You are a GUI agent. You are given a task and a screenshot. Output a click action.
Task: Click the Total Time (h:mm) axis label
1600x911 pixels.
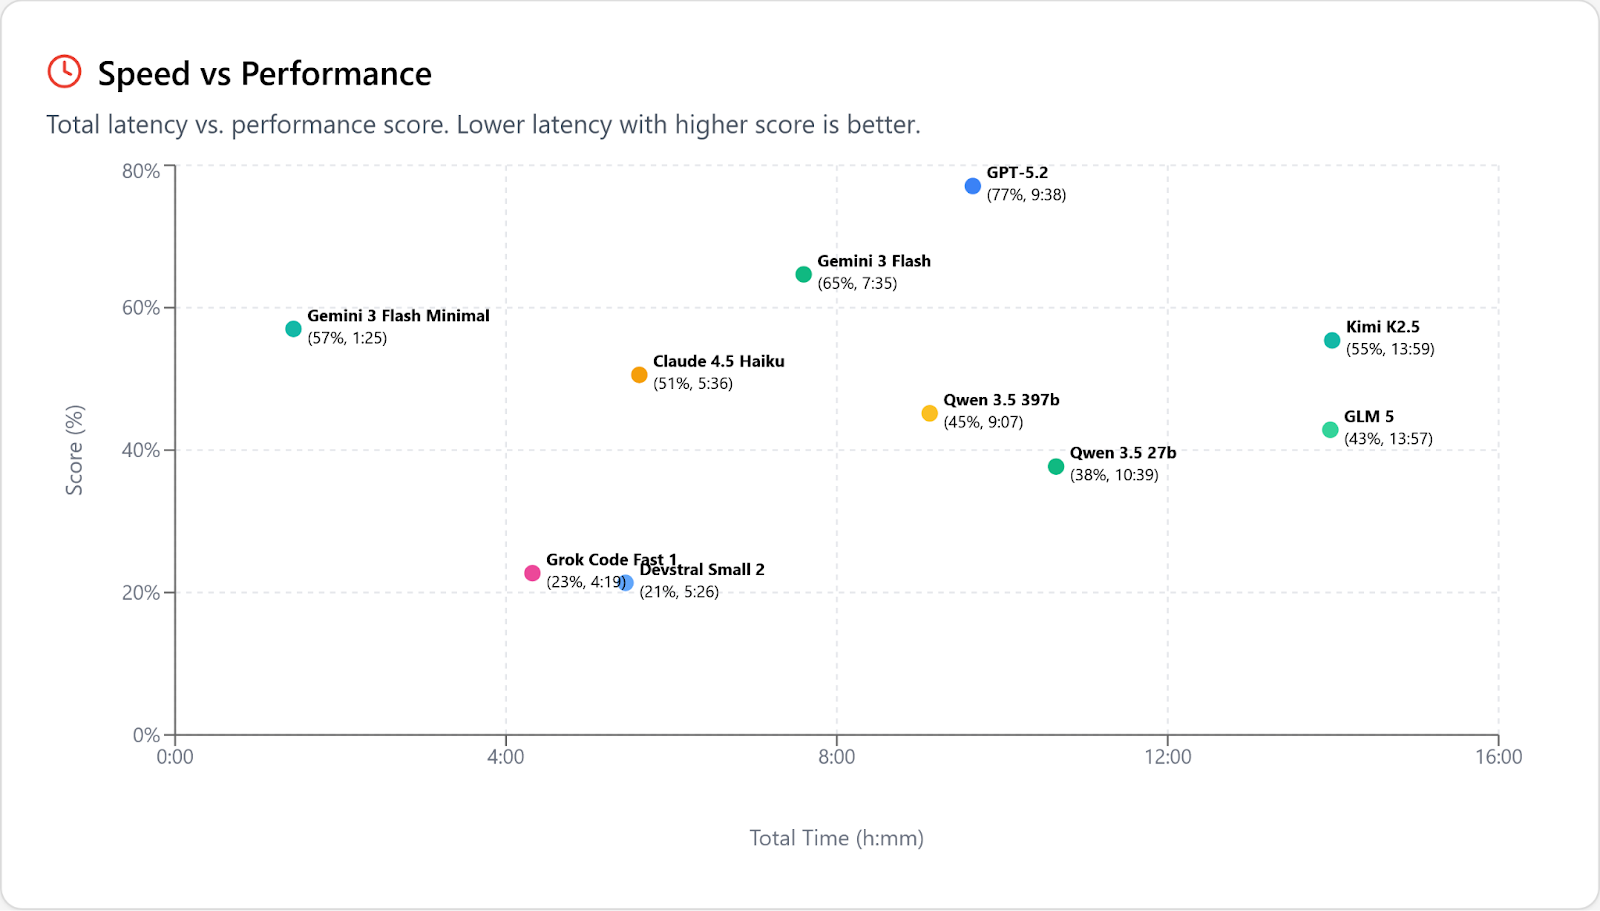click(x=836, y=838)
